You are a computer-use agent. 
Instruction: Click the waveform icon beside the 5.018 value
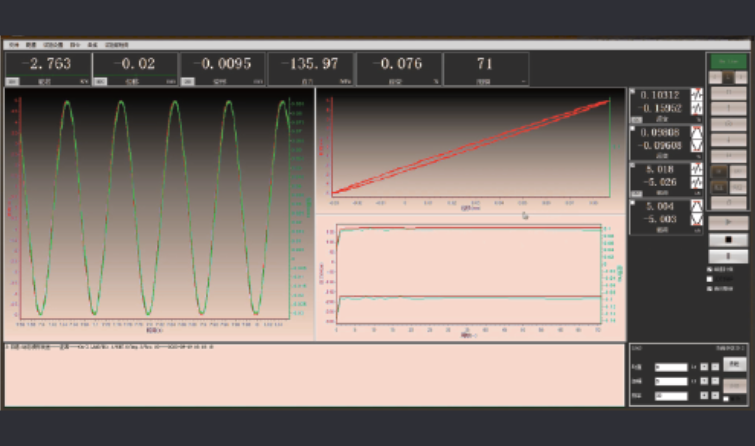point(697,170)
